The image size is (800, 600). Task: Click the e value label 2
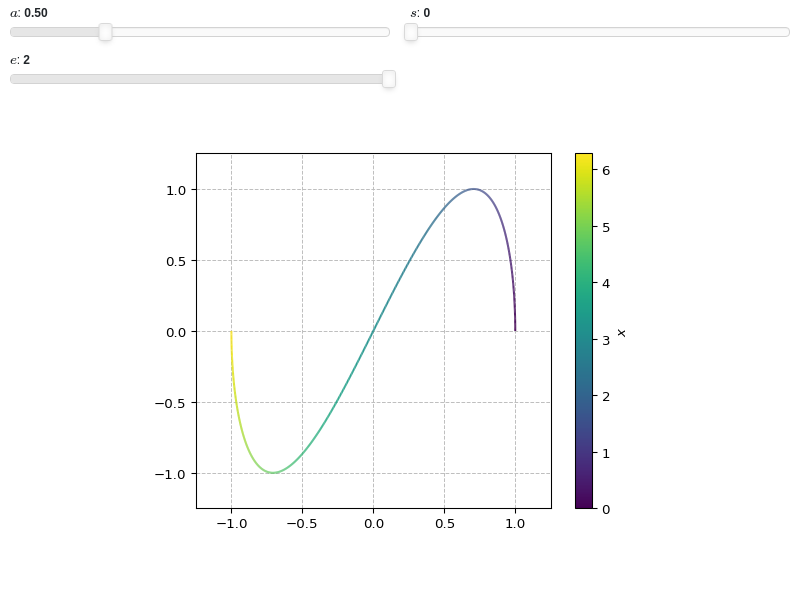click(27, 60)
